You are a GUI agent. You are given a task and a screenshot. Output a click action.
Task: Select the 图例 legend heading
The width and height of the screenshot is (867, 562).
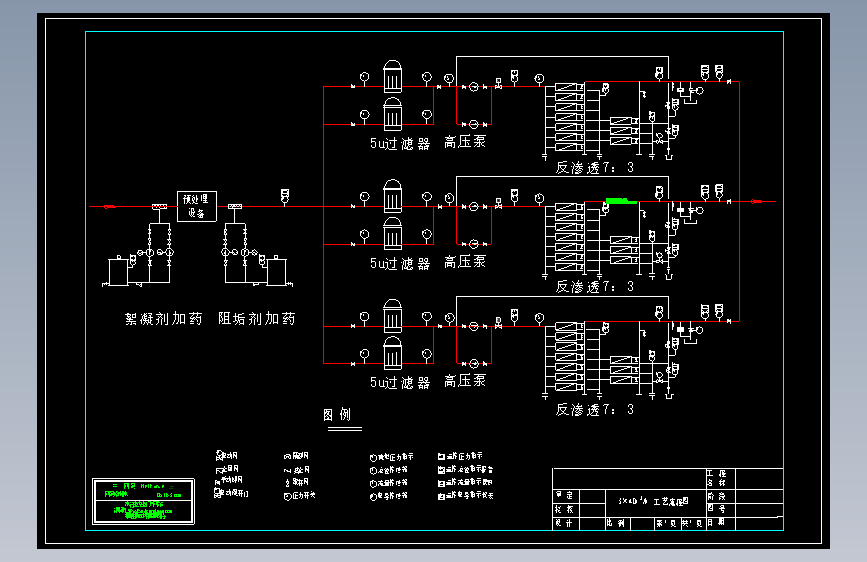click(x=337, y=415)
